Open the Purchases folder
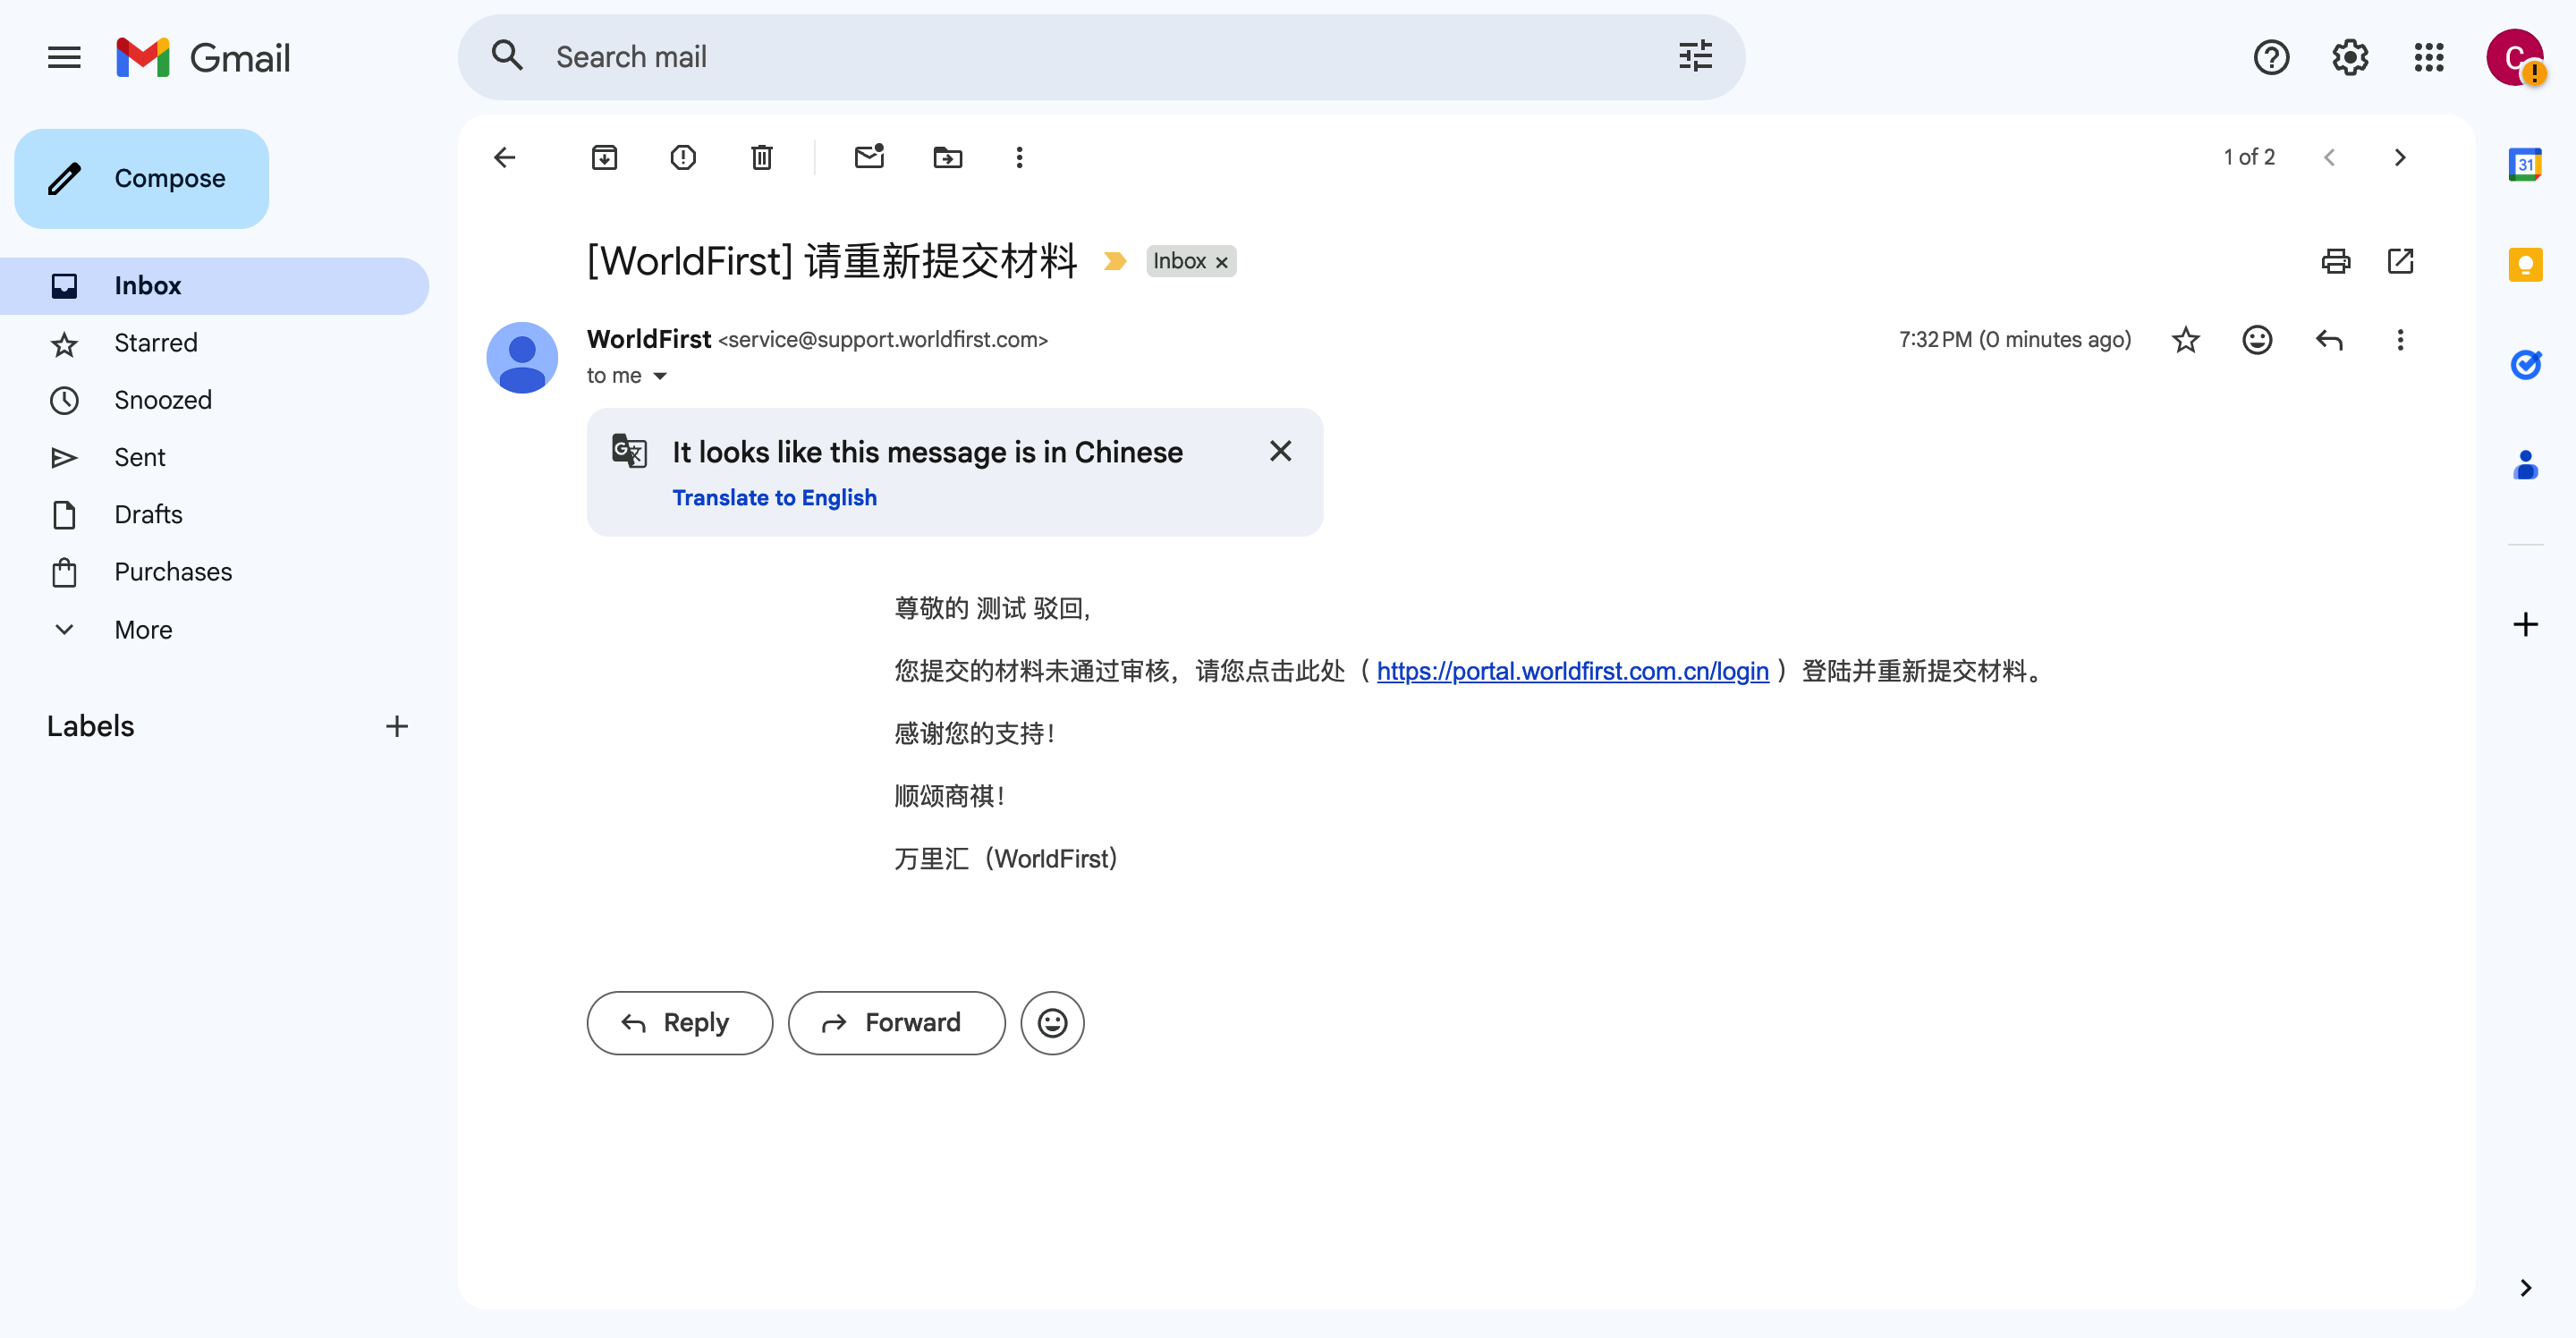Image resolution: width=2576 pixels, height=1338 pixels. (x=214, y=572)
